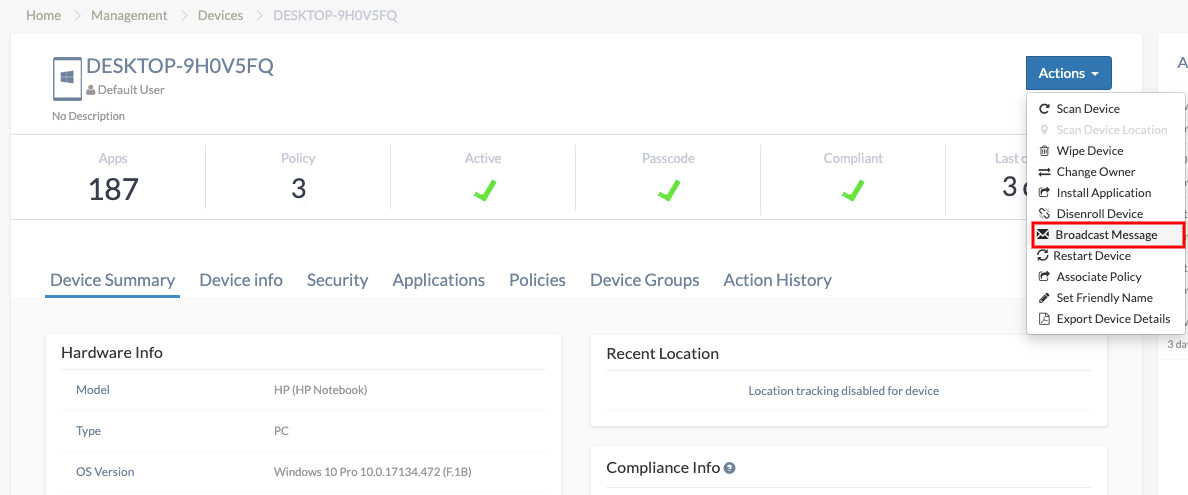Click the Install Application share icon
The width and height of the screenshot is (1188, 495).
click(1044, 193)
